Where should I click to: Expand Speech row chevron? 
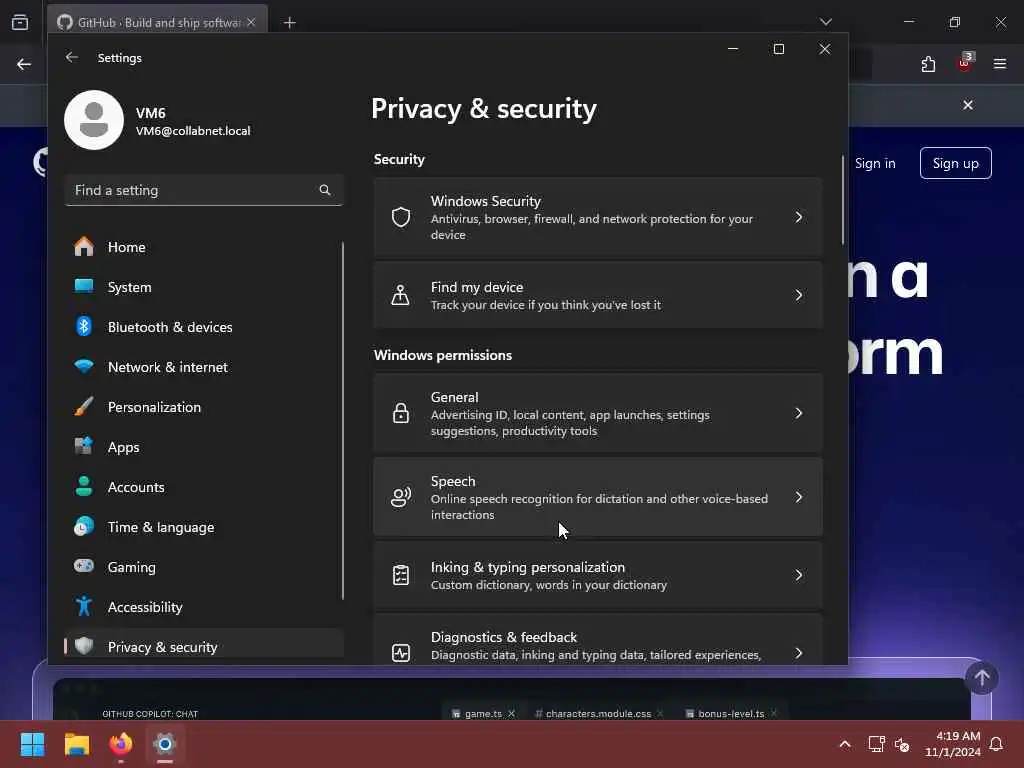click(x=799, y=497)
